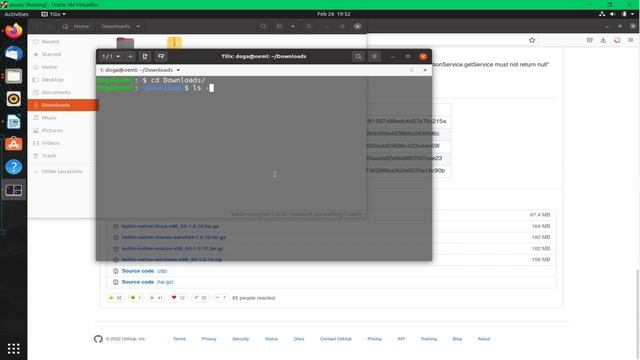Image resolution: width=640 pixels, height=360 pixels.
Task: Add terminal down in Tilix header
Action: (161, 56)
